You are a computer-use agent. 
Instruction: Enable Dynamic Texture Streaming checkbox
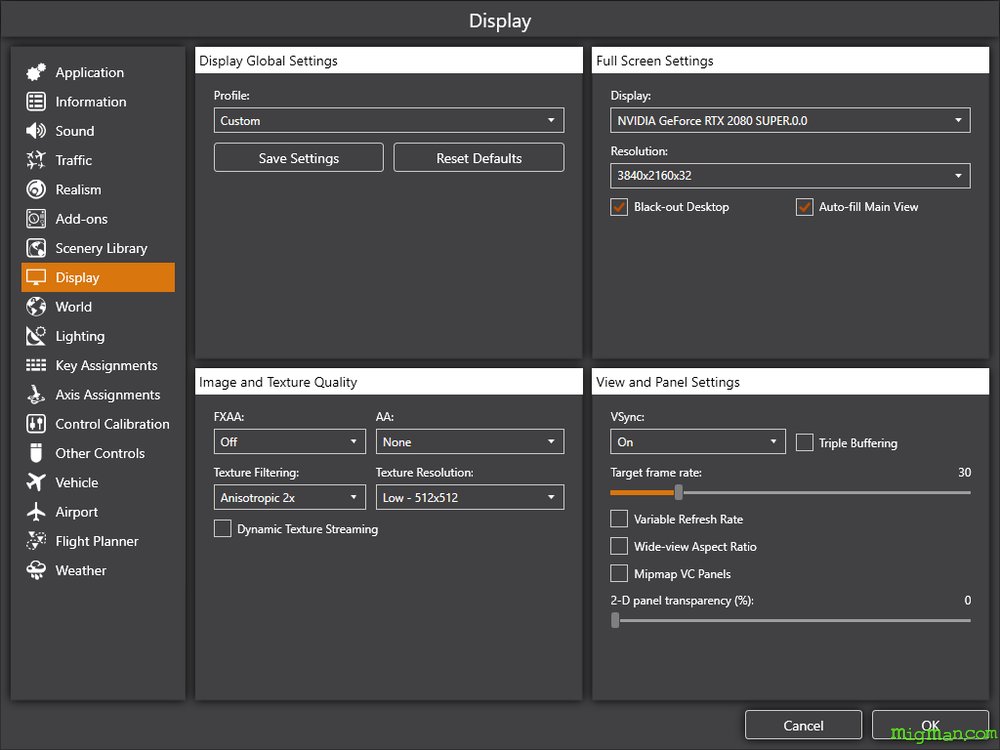tap(222, 529)
